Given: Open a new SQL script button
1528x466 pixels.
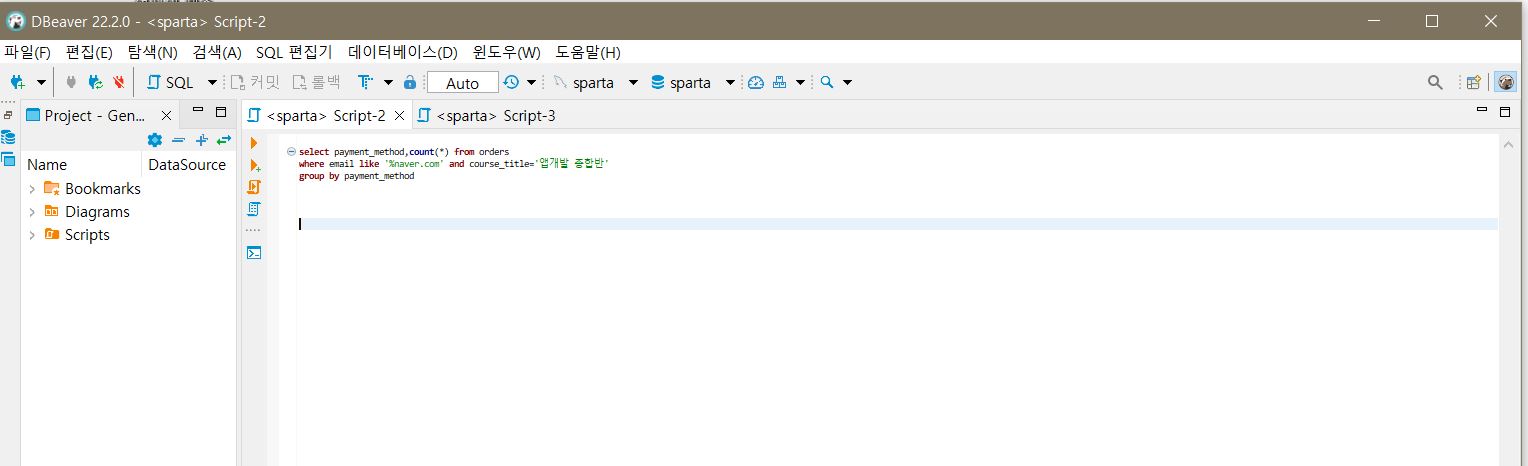Looking at the screenshot, I should 171,83.
